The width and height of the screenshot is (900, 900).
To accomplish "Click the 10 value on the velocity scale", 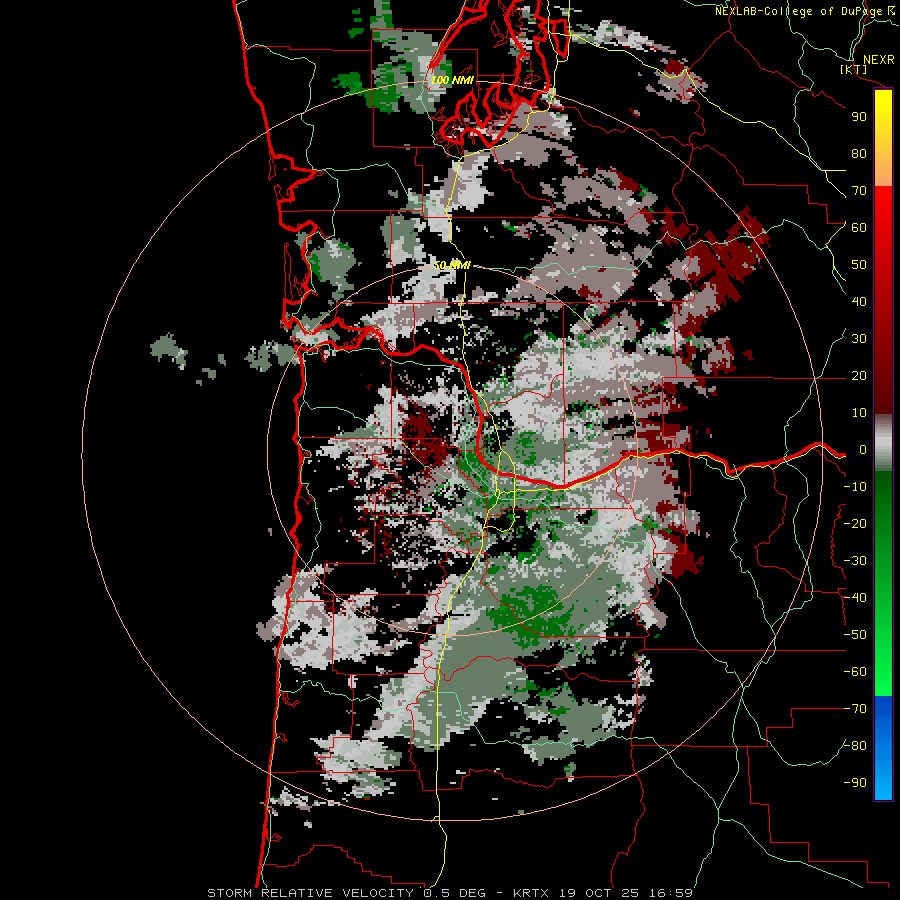I will click(x=859, y=413).
